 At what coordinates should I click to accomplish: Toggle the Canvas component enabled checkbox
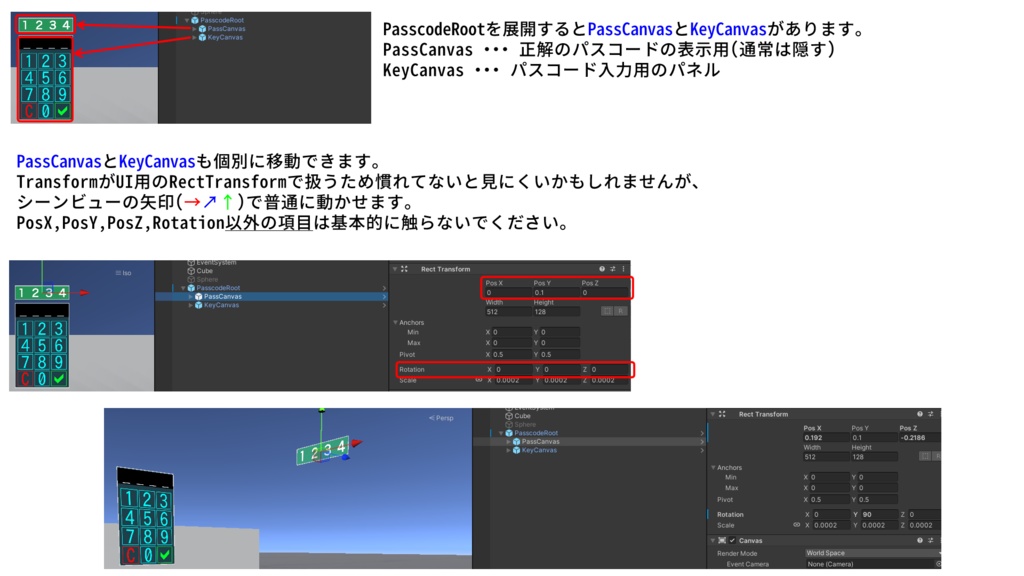pyautogui.click(x=731, y=540)
